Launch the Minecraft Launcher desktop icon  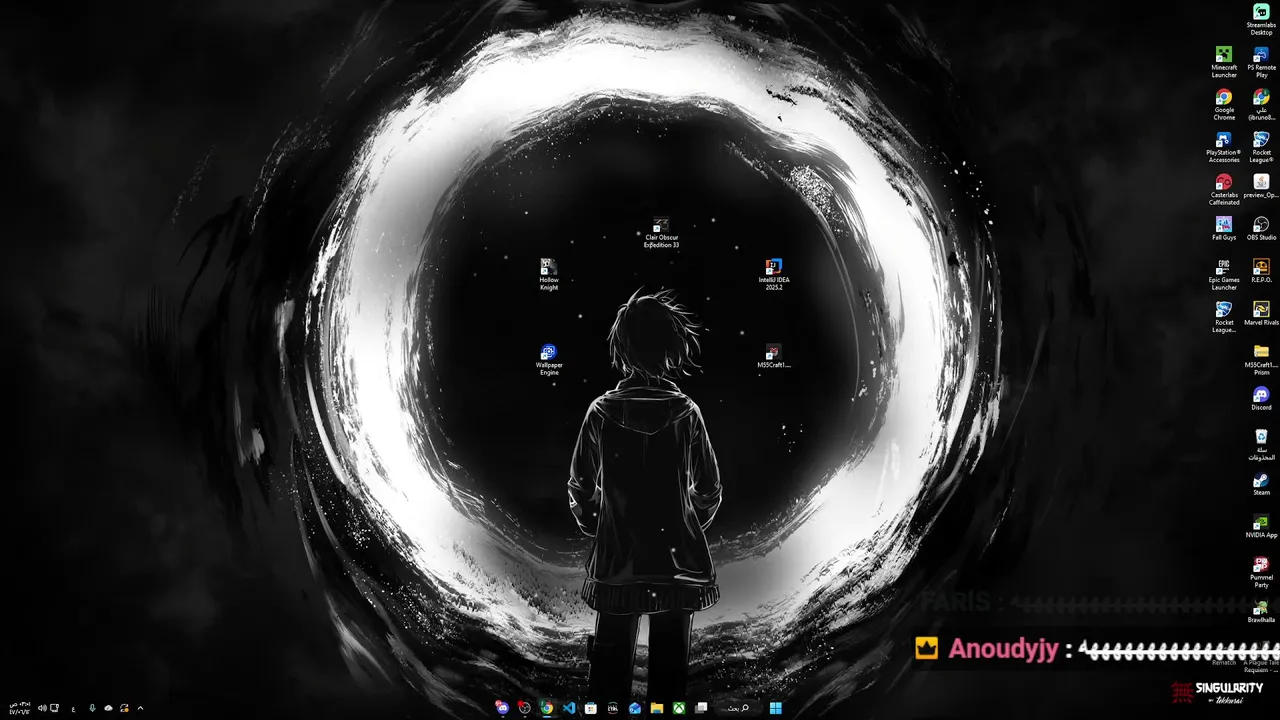1224,61
